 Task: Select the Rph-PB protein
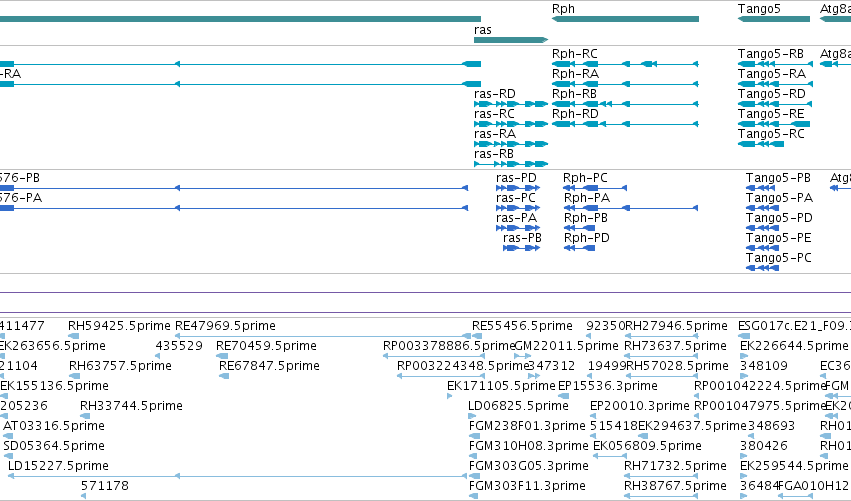586,218
